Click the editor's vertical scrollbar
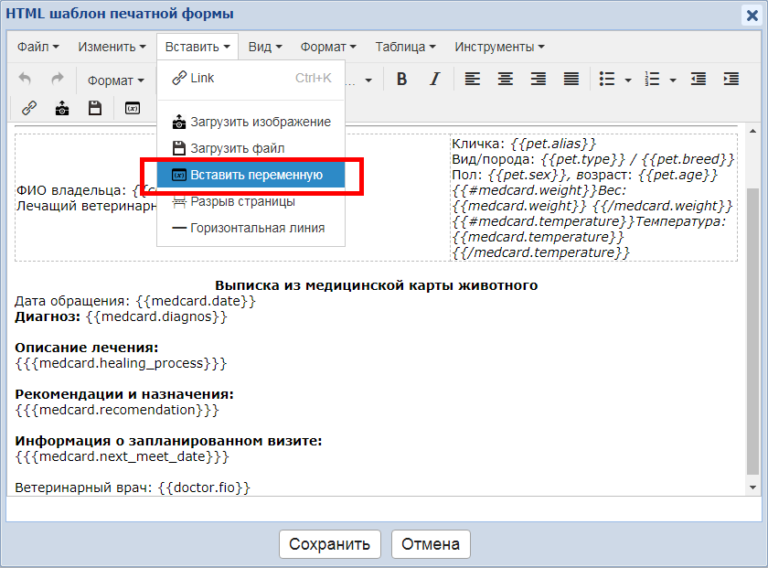The height and width of the screenshot is (568, 768). coord(753,320)
